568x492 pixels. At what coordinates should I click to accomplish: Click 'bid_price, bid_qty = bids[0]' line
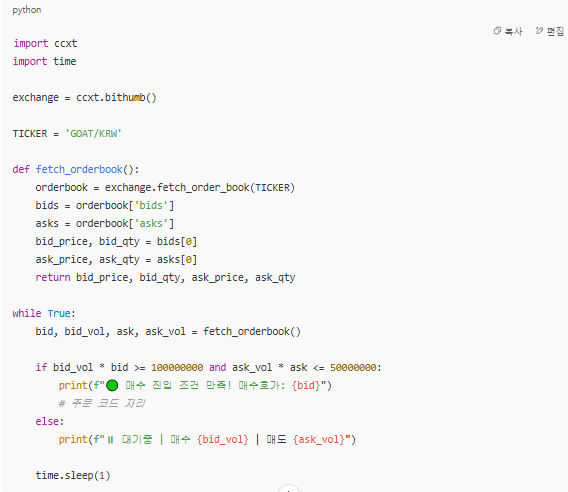coord(116,242)
